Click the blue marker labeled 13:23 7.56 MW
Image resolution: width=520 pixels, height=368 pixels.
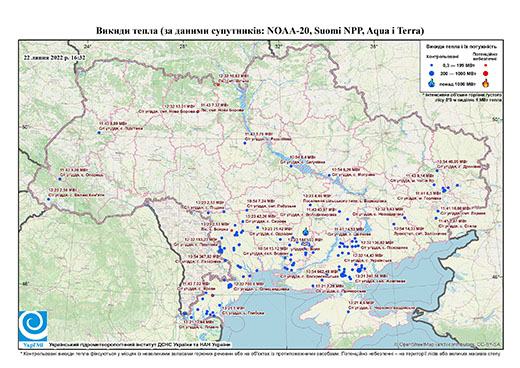tap(49, 199)
